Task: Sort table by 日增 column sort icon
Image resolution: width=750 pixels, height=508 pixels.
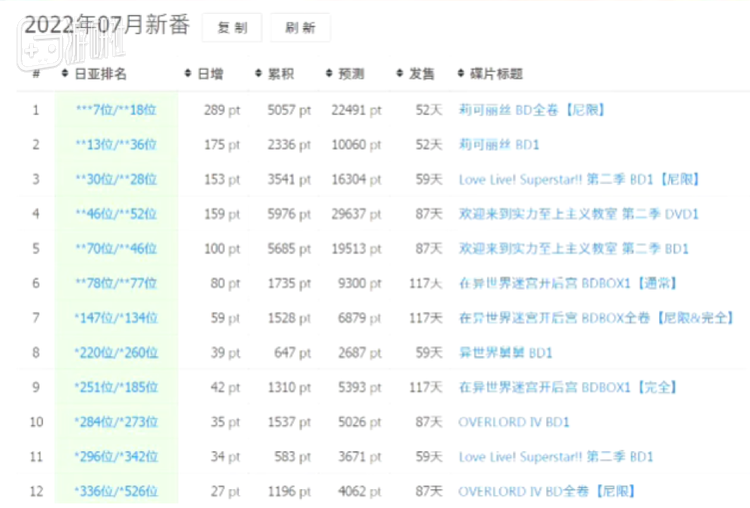Action: (x=189, y=74)
